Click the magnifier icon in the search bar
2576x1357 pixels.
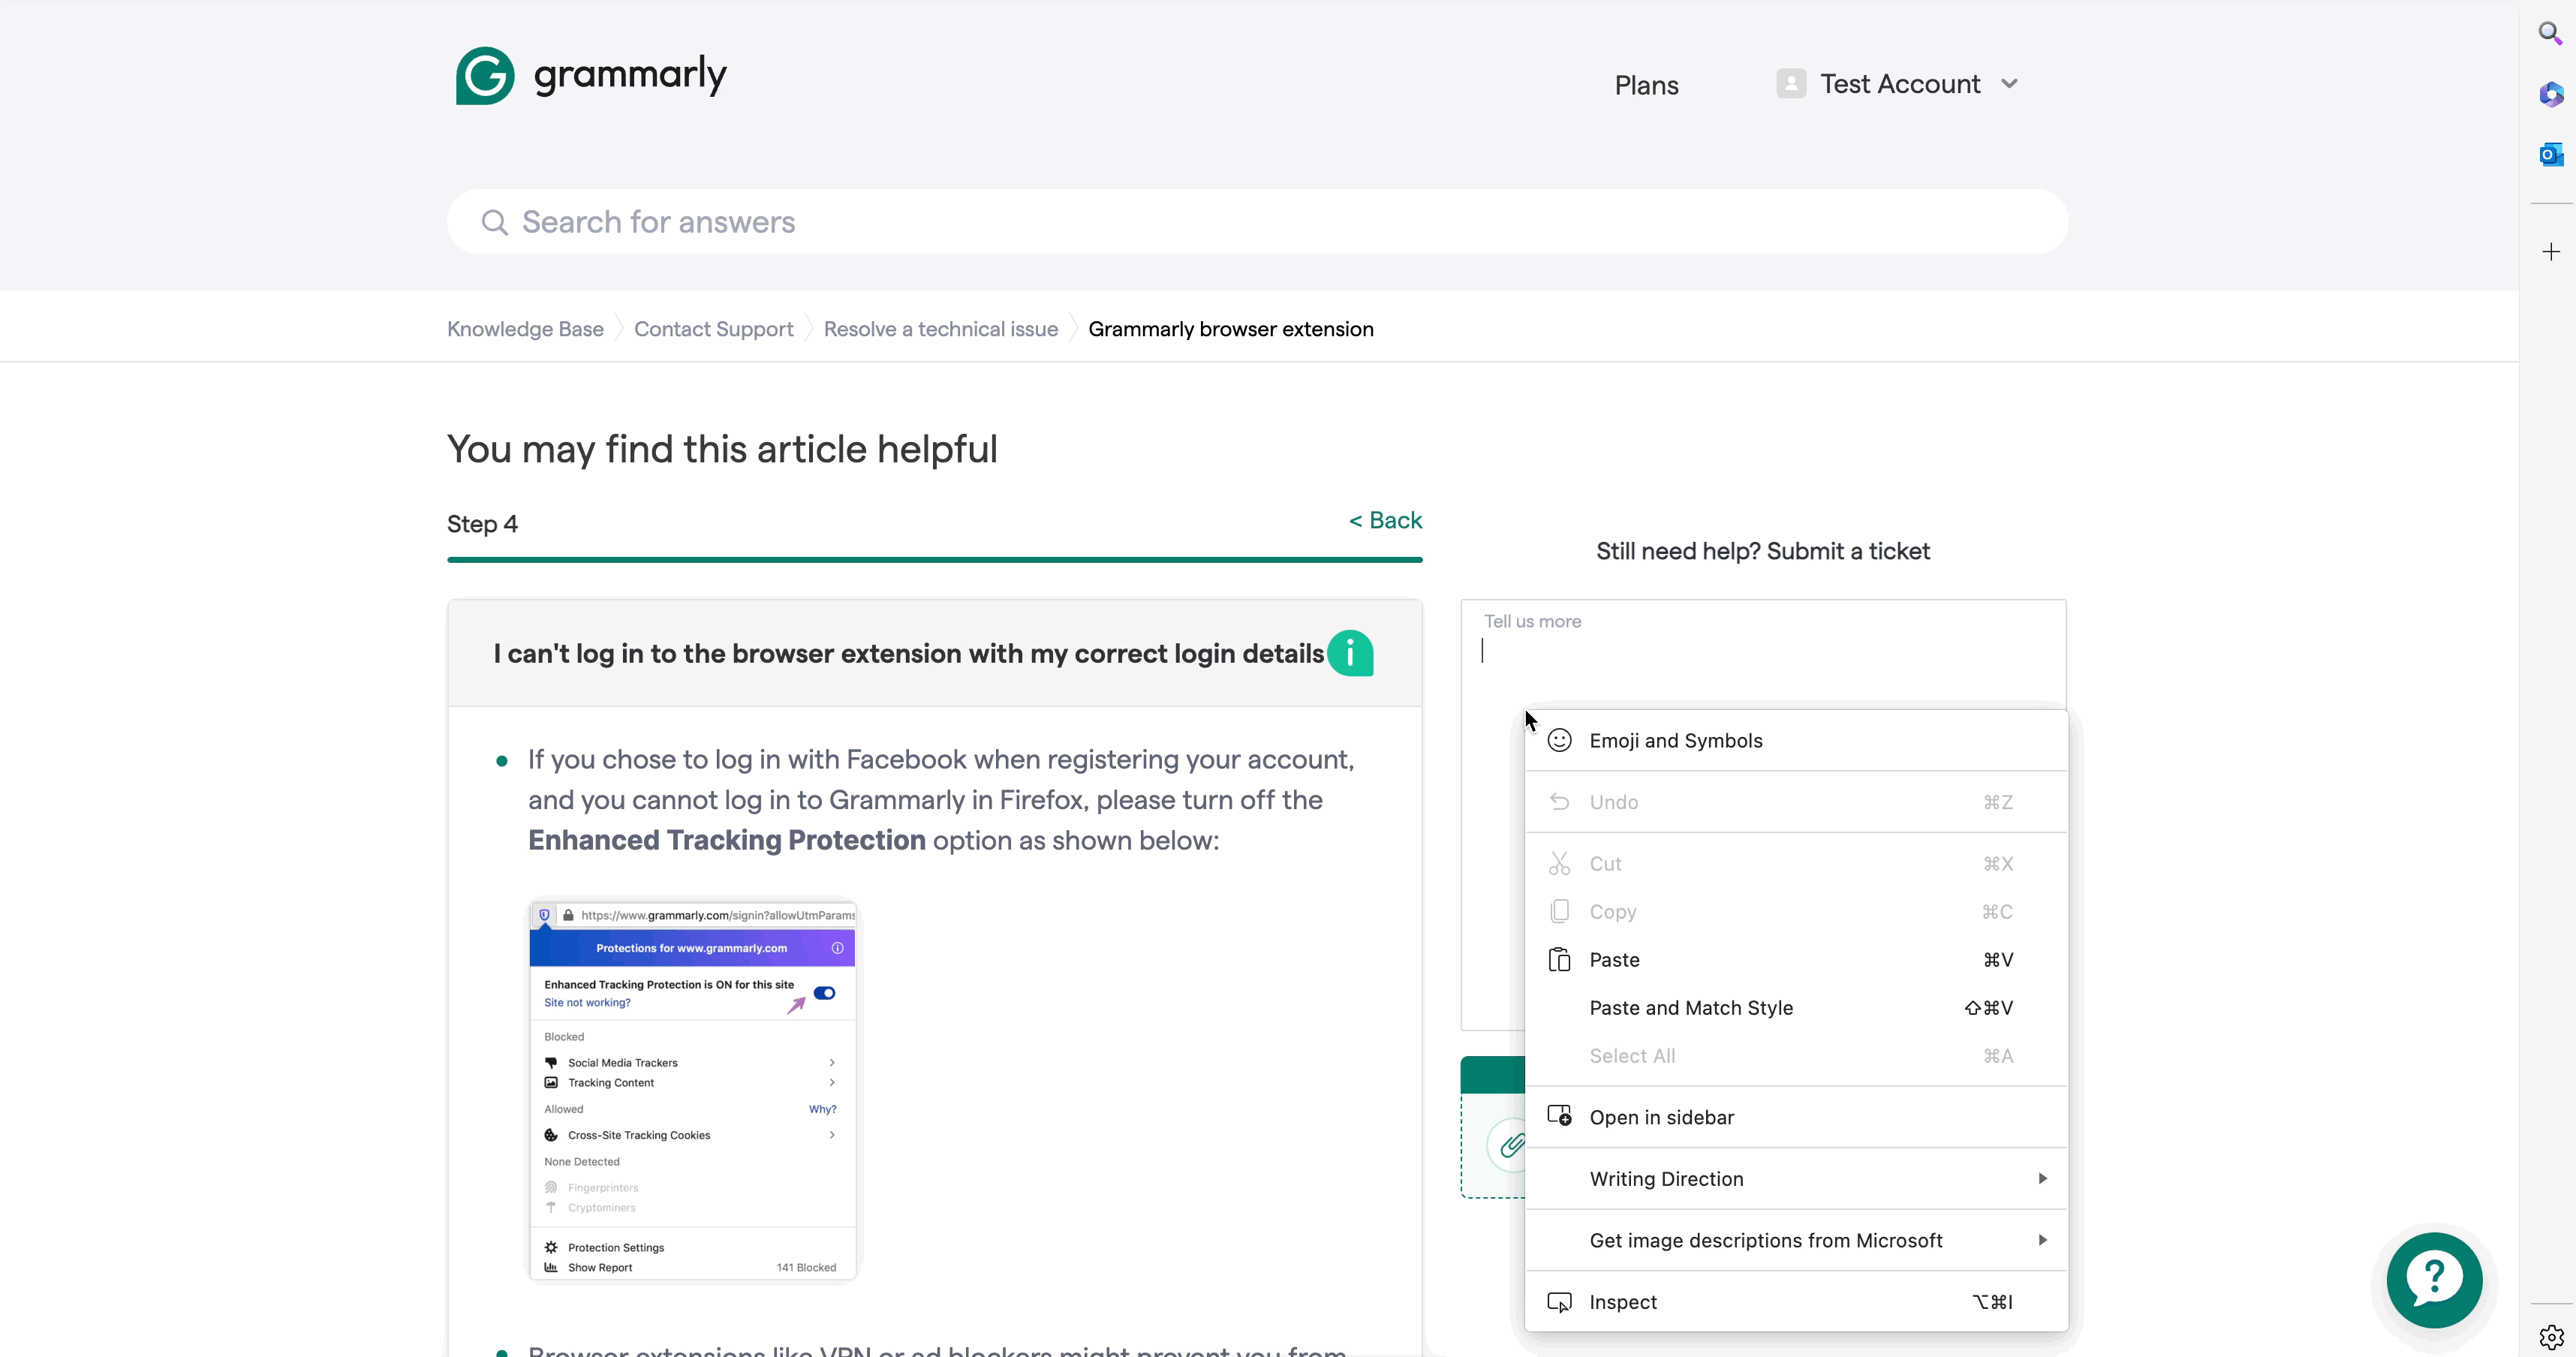pyautogui.click(x=494, y=222)
